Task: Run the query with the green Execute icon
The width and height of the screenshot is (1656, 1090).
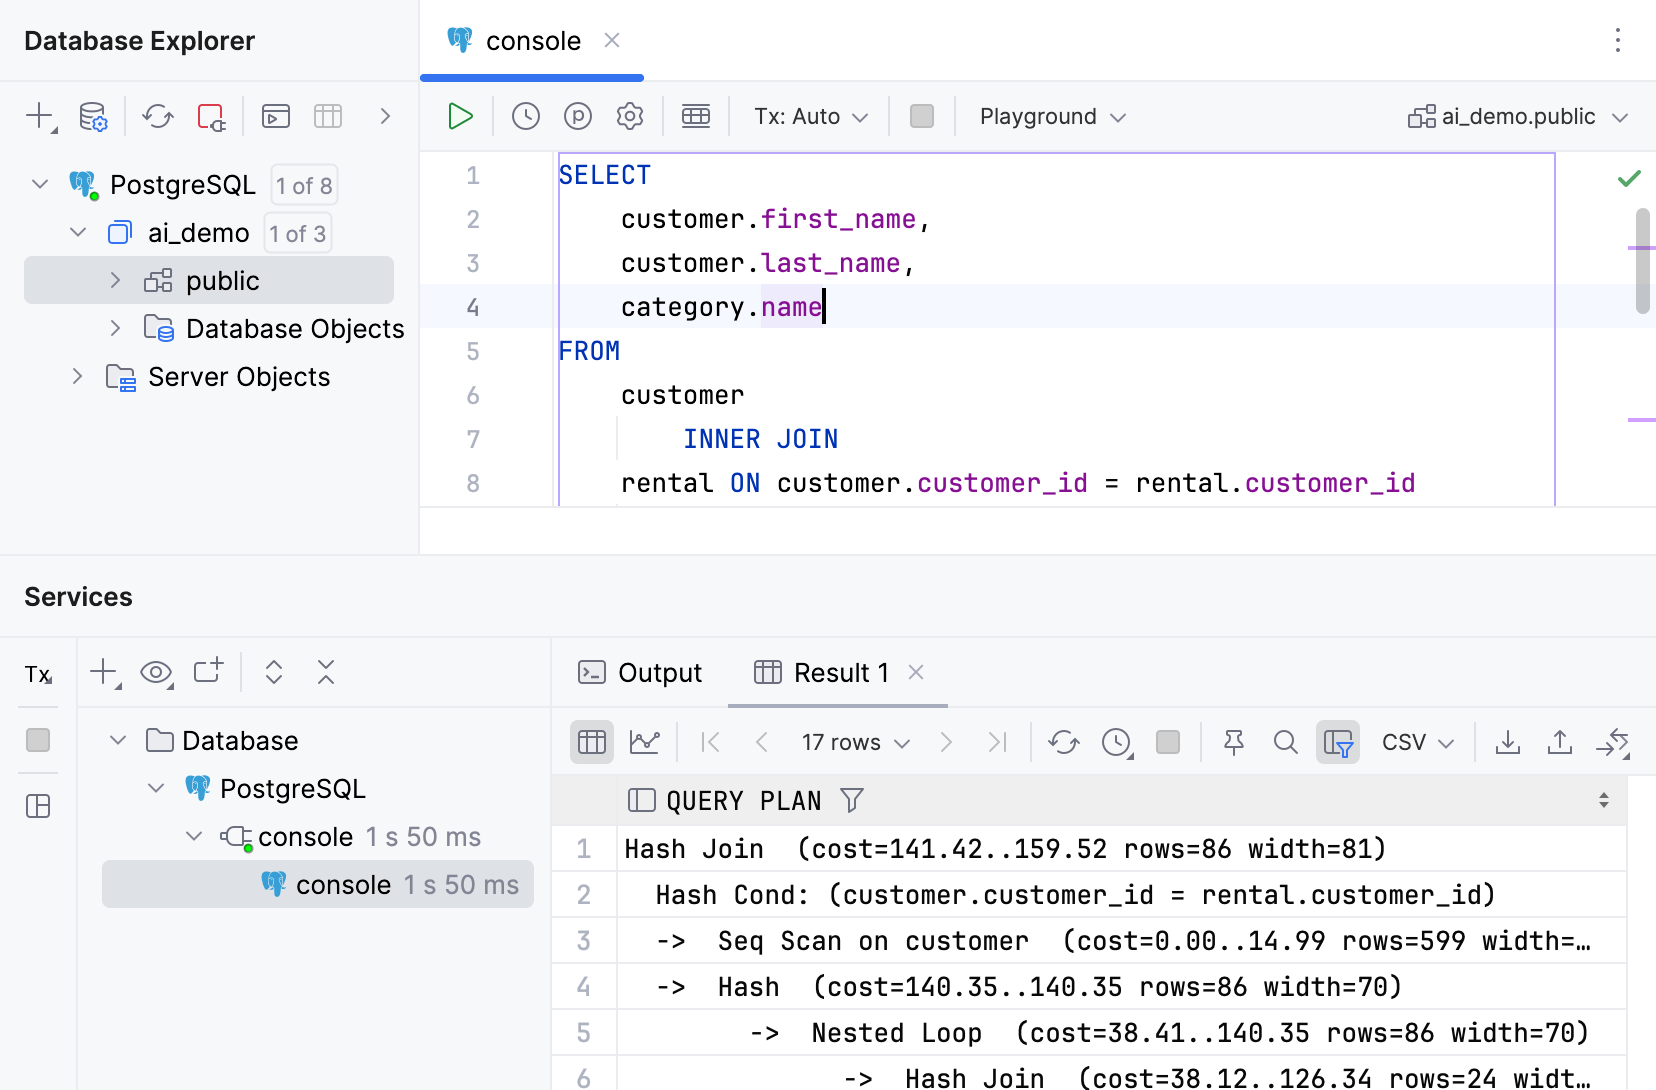Action: point(460,116)
